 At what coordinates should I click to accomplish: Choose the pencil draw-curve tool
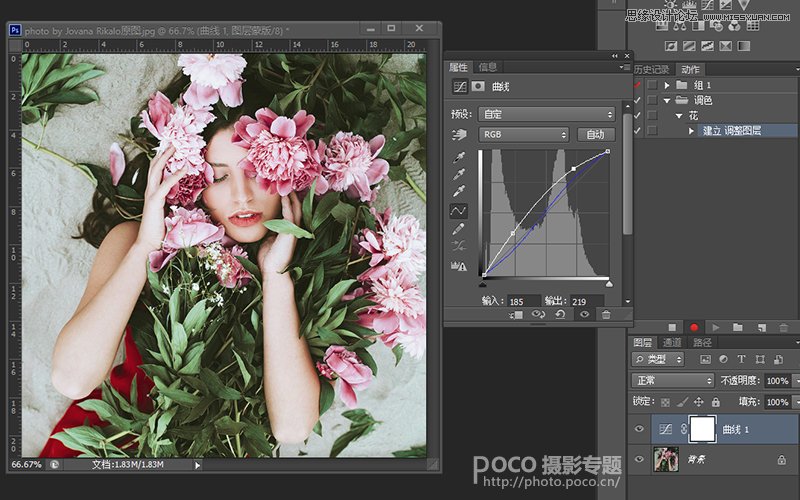459,229
